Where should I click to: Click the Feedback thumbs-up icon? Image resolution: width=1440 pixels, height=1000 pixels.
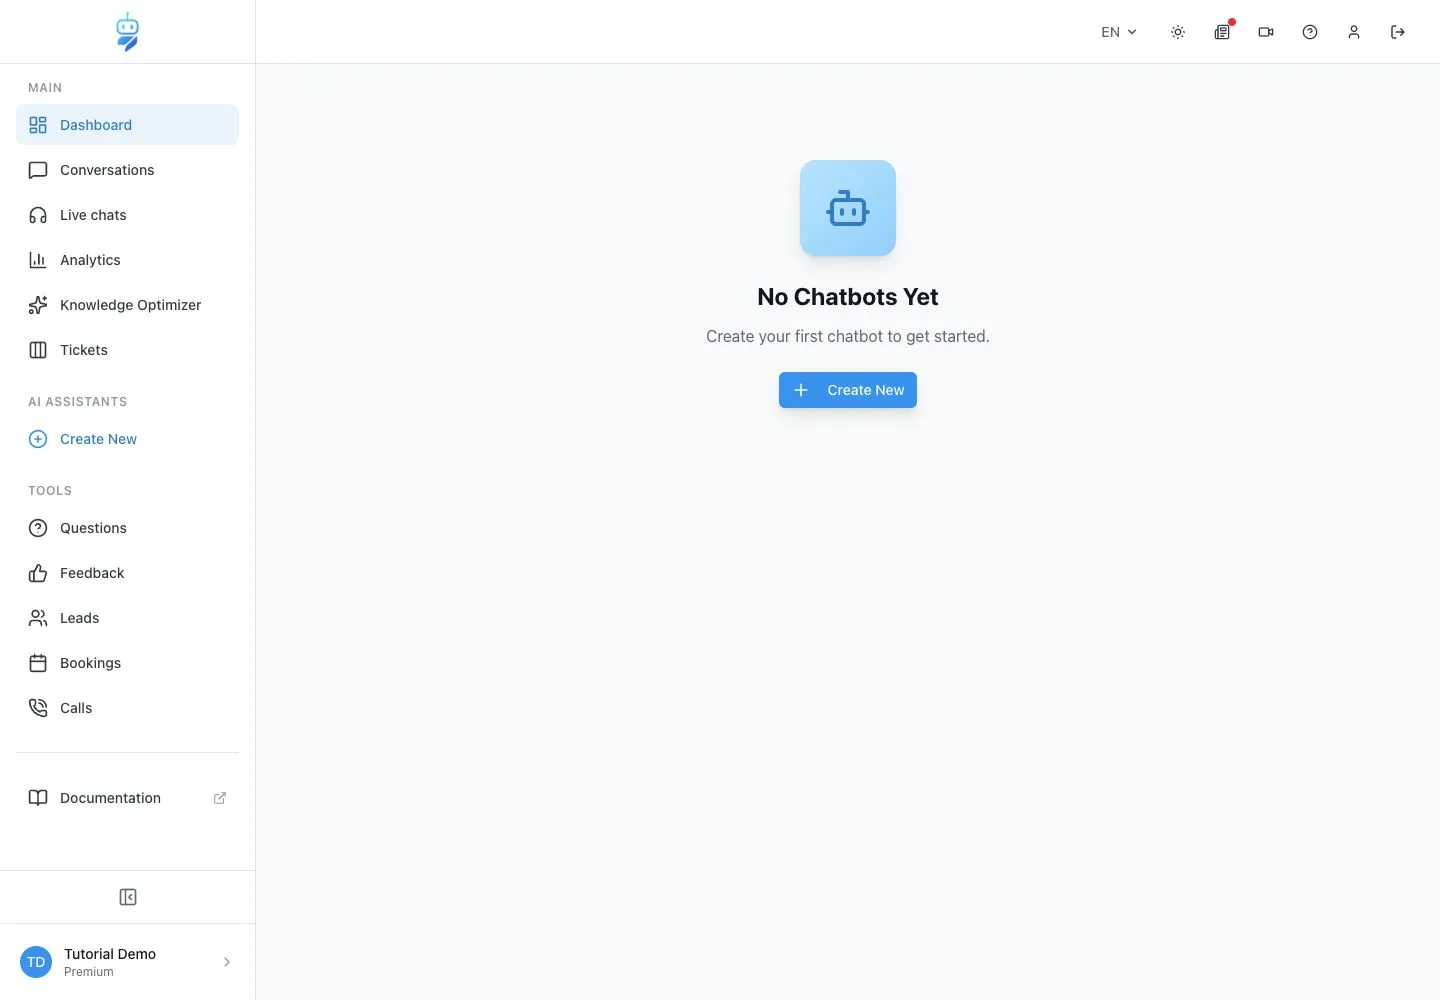pos(38,573)
